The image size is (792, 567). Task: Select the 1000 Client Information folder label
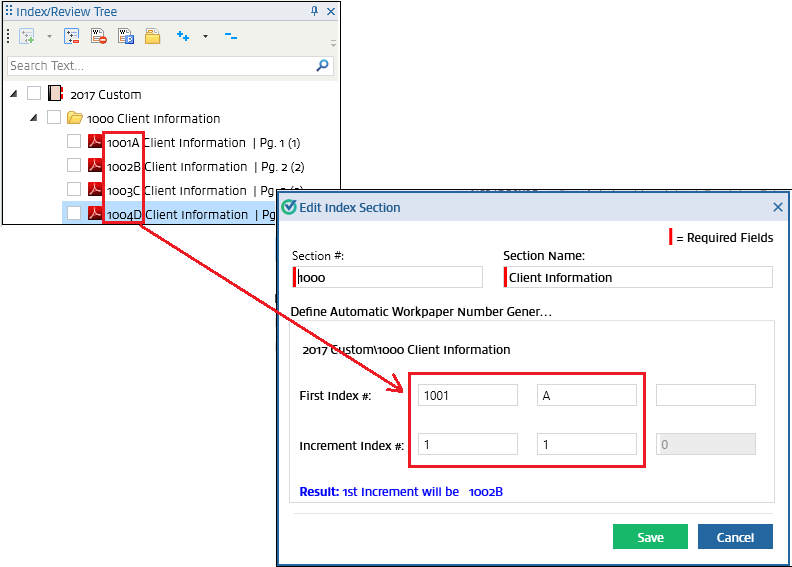pos(154,119)
